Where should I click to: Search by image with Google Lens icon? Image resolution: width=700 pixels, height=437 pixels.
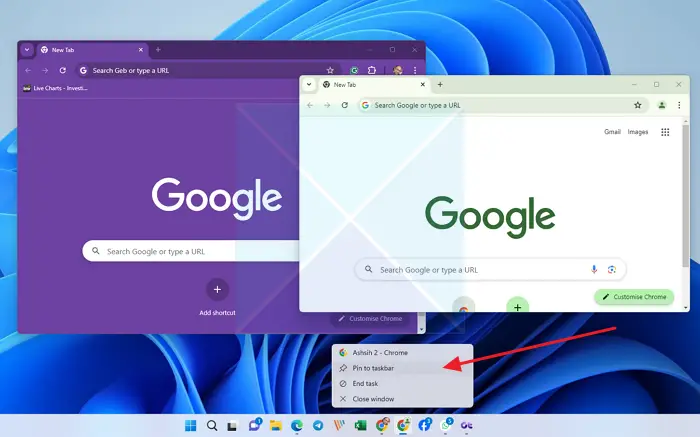[612, 270]
